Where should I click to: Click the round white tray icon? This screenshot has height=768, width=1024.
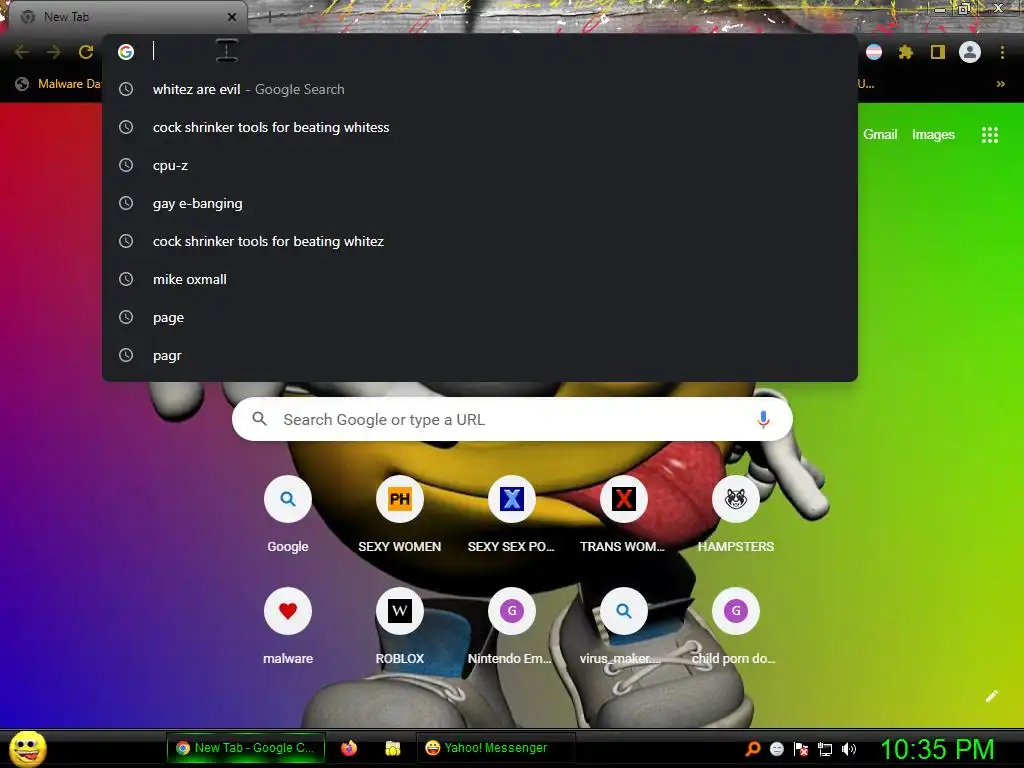[x=776, y=749]
